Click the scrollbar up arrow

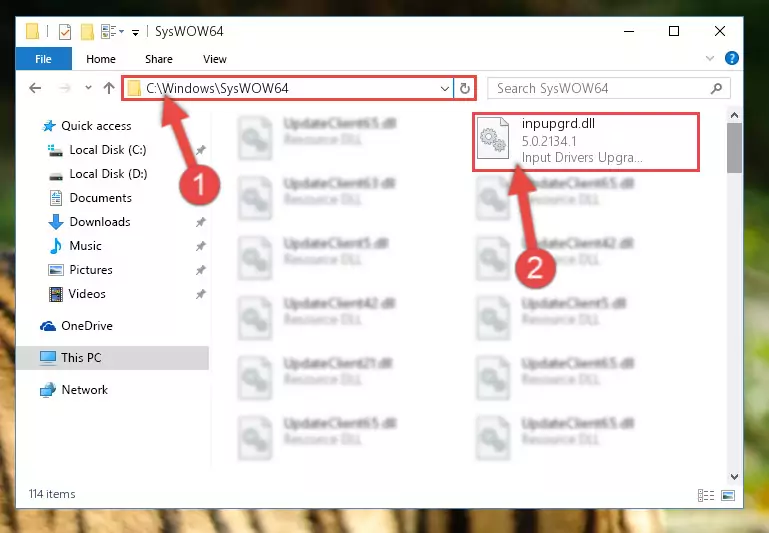point(734,115)
